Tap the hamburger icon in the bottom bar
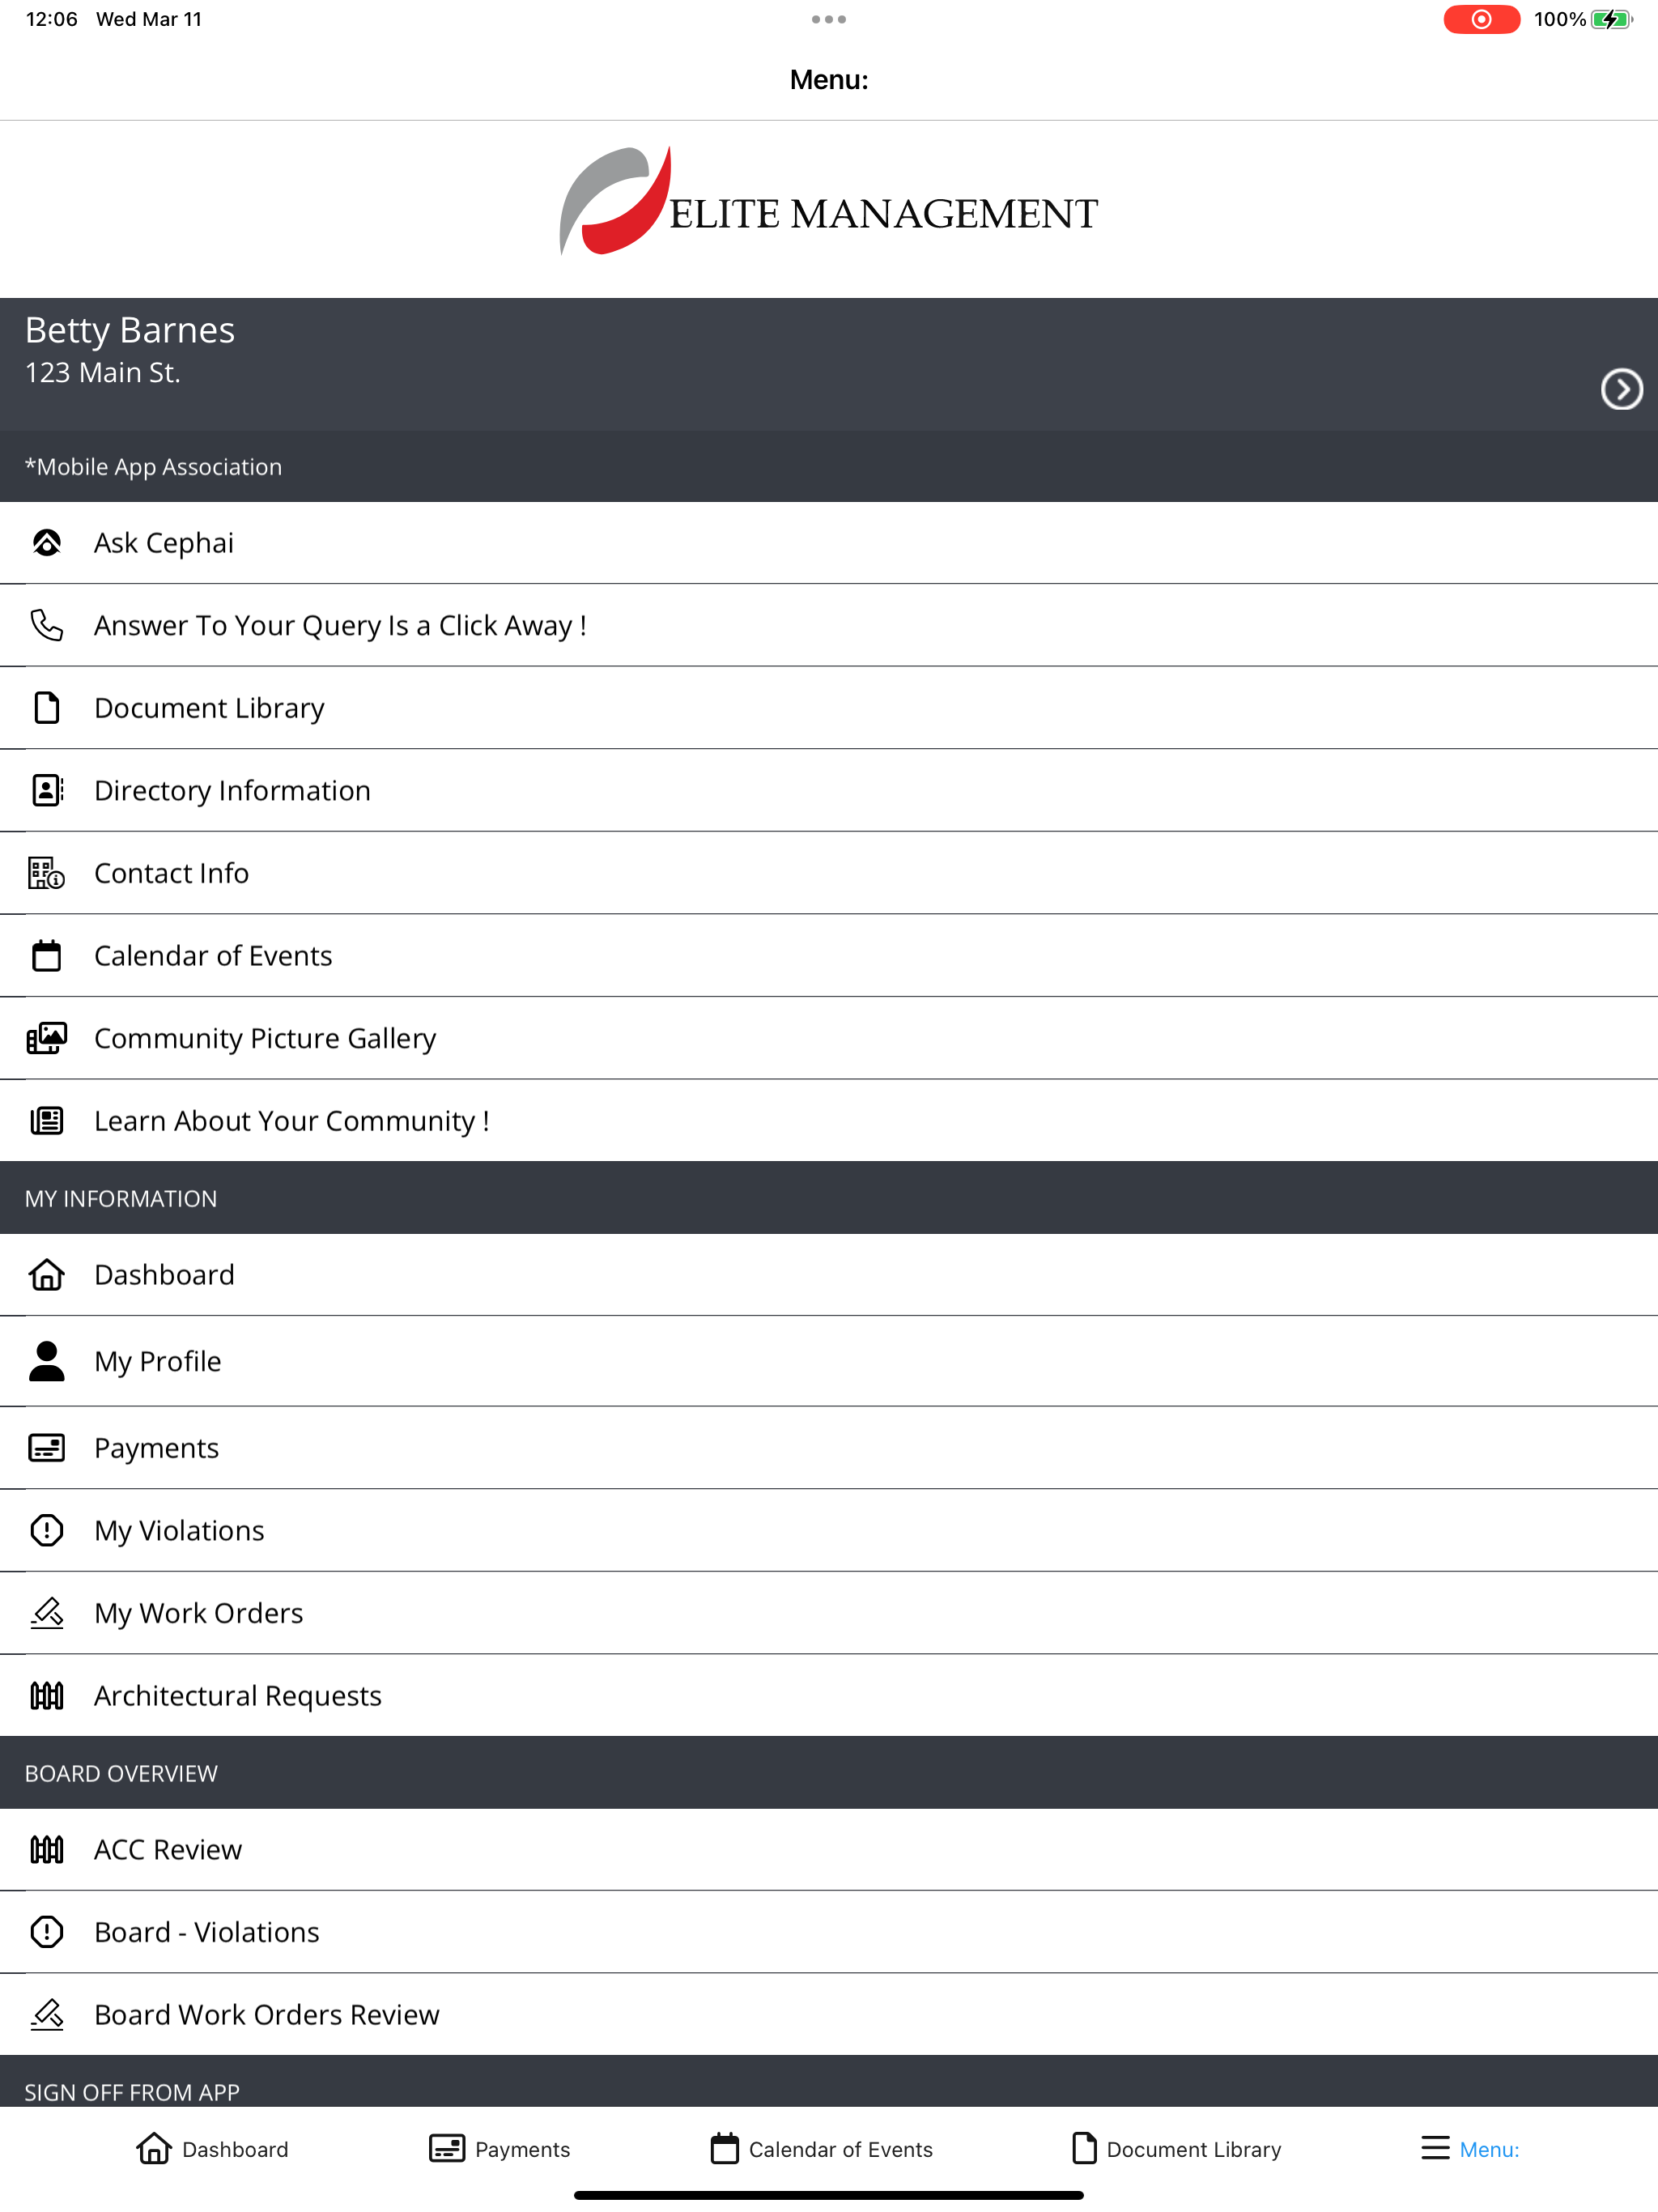 (x=1435, y=2148)
